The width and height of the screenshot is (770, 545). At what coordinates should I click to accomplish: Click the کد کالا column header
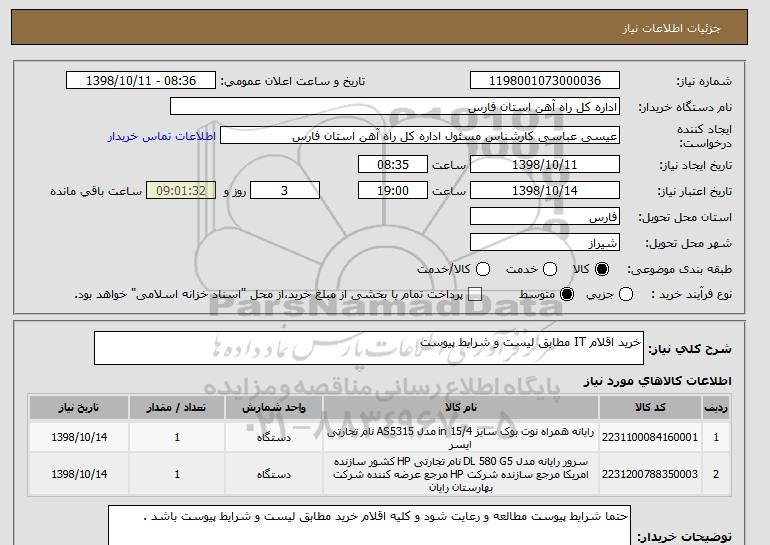click(x=650, y=407)
